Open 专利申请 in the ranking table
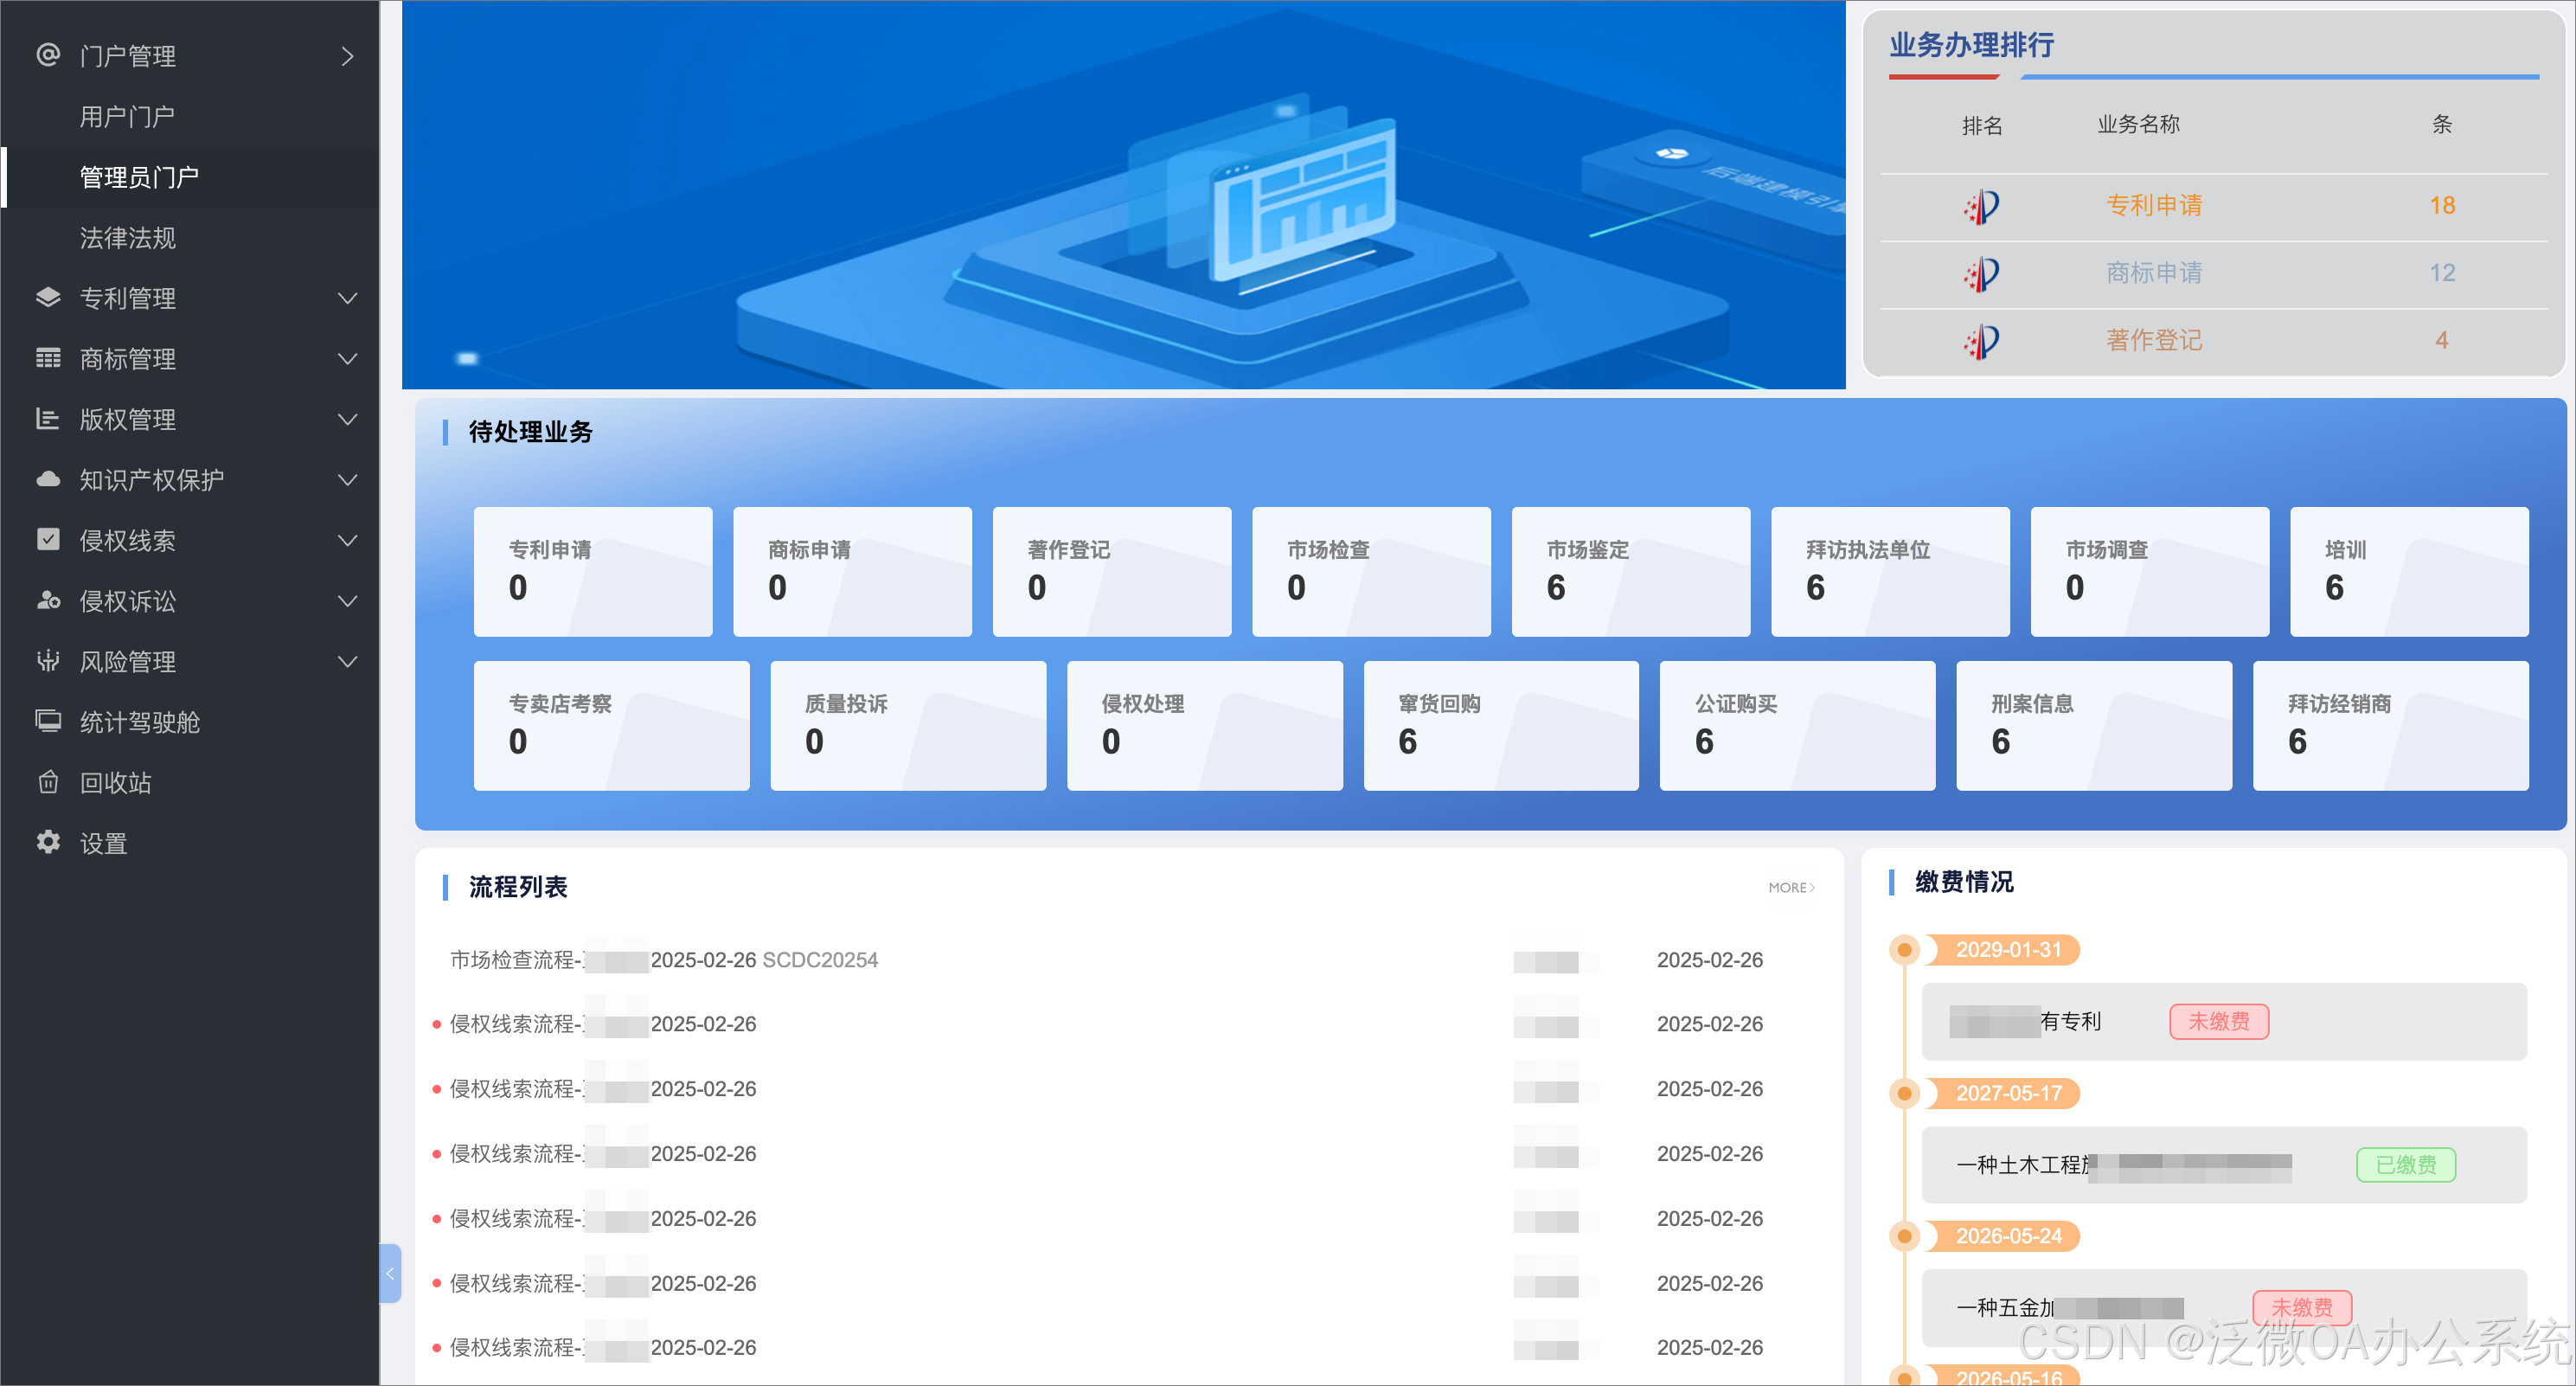The image size is (2576, 1386). pyautogui.click(x=2153, y=206)
